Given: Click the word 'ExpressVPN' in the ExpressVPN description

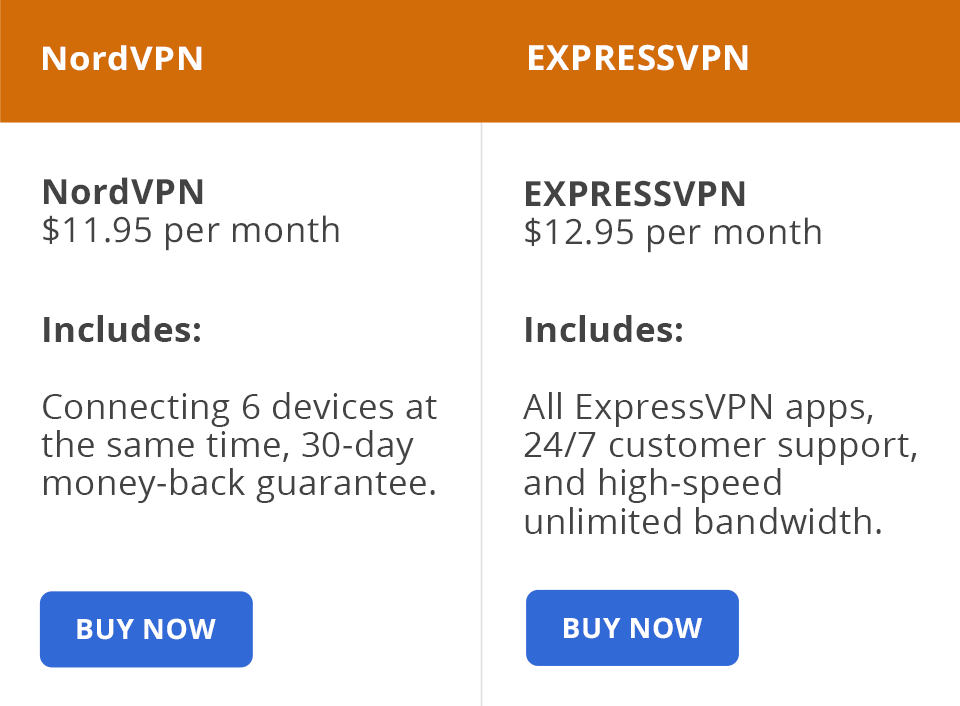Looking at the screenshot, I should pos(674,407).
